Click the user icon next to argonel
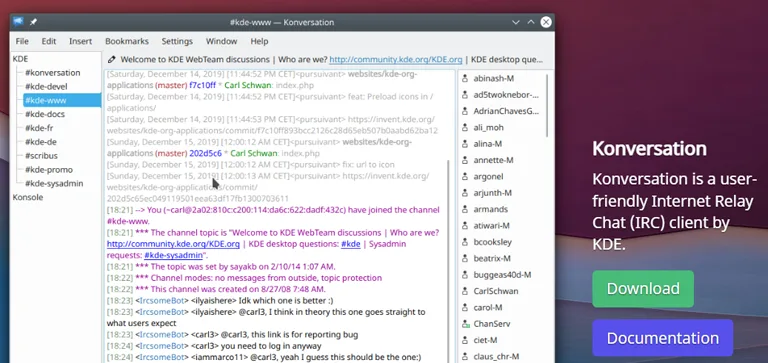Viewport: 768px width, 363px height. (x=465, y=176)
